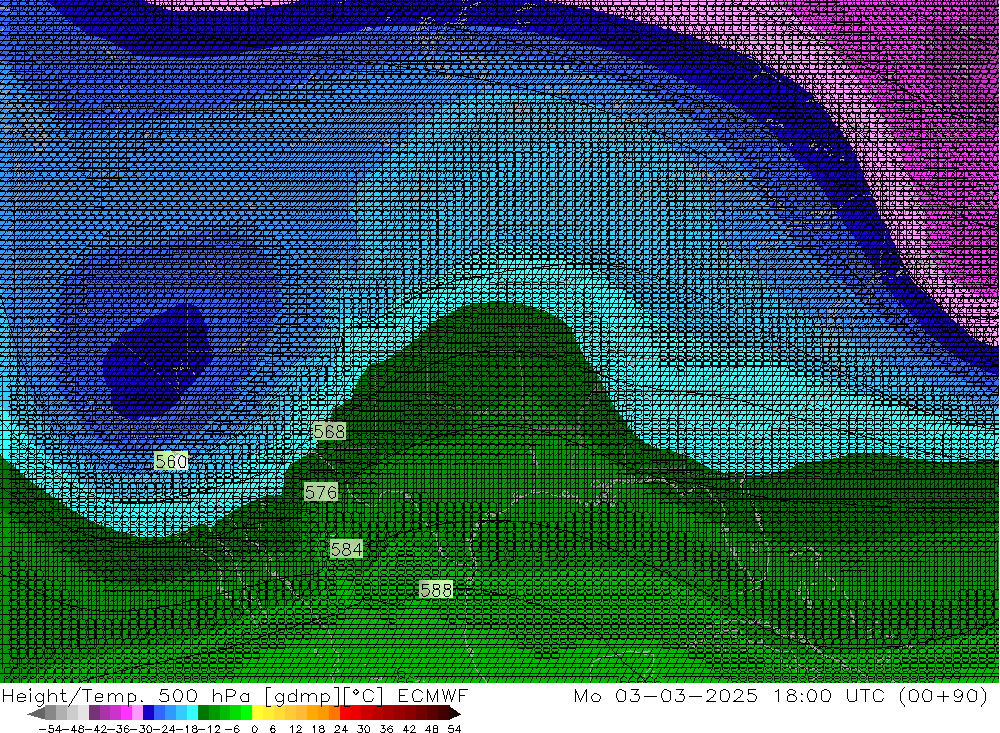Click the 588 contour label
This screenshot has width=1000, height=733.
pos(436,589)
